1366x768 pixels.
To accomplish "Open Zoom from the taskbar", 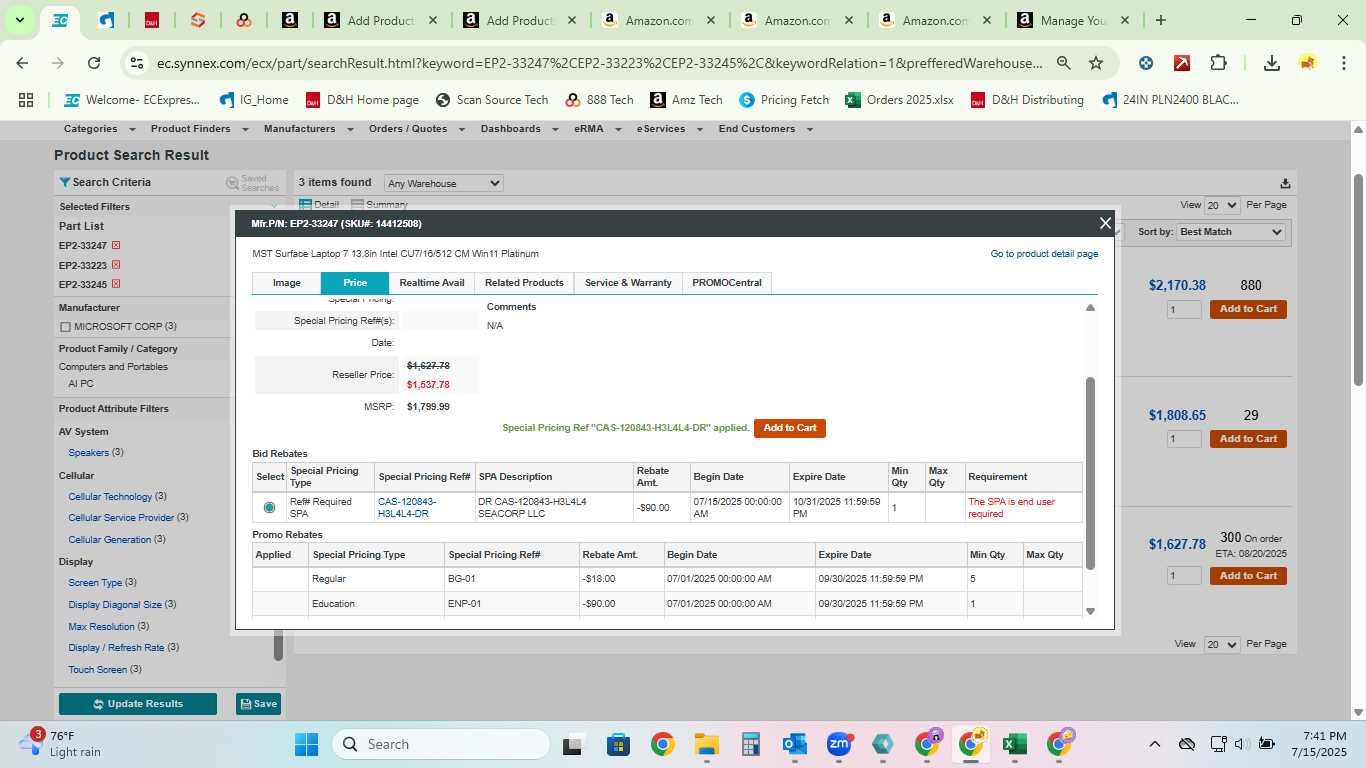I will pos(838,744).
